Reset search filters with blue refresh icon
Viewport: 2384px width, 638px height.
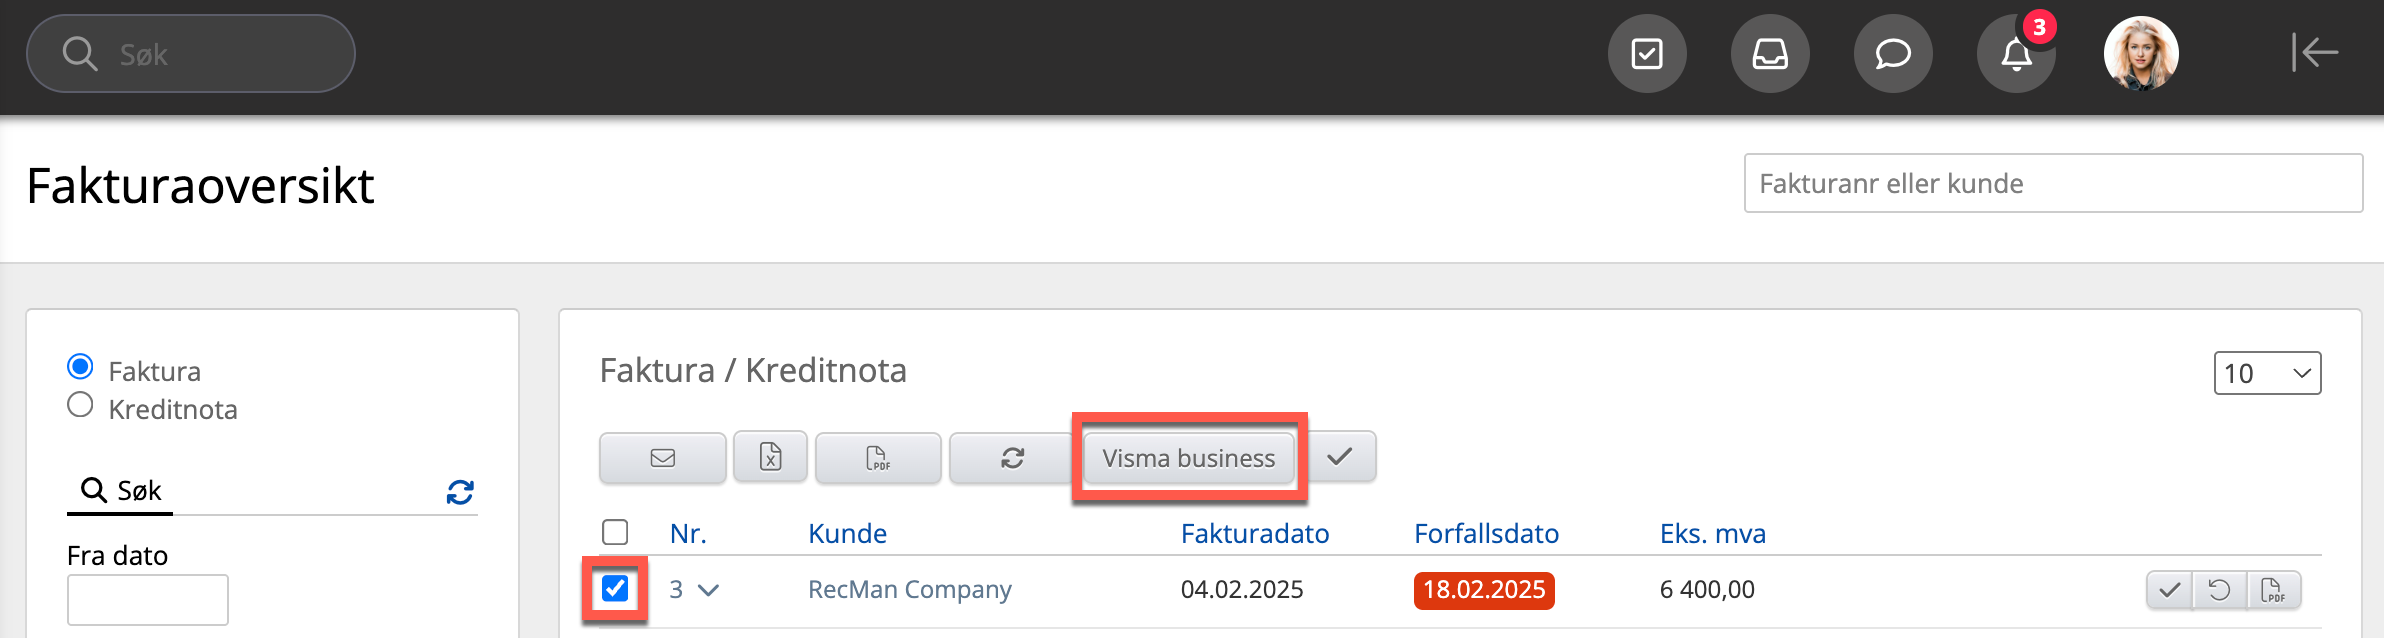click(460, 492)
